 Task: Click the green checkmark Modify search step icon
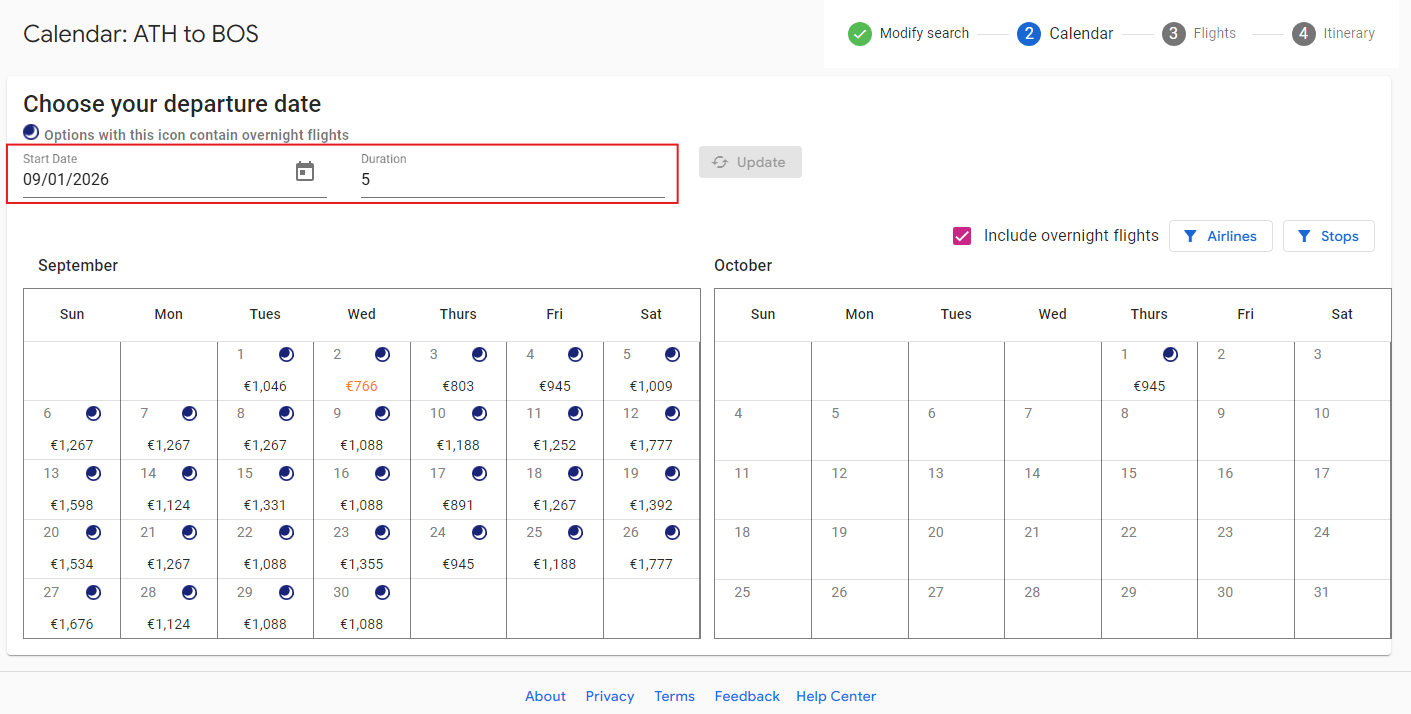[x=860, y=34]
